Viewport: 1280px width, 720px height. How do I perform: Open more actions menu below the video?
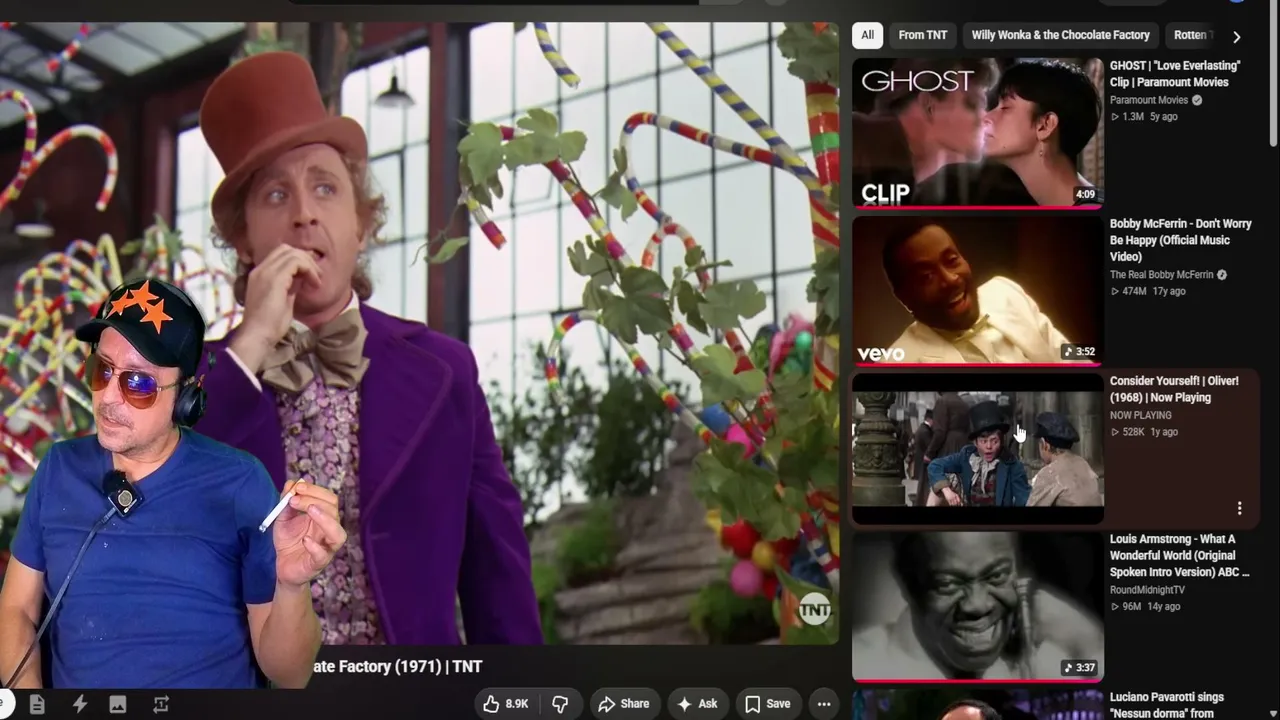click(824, 704)
